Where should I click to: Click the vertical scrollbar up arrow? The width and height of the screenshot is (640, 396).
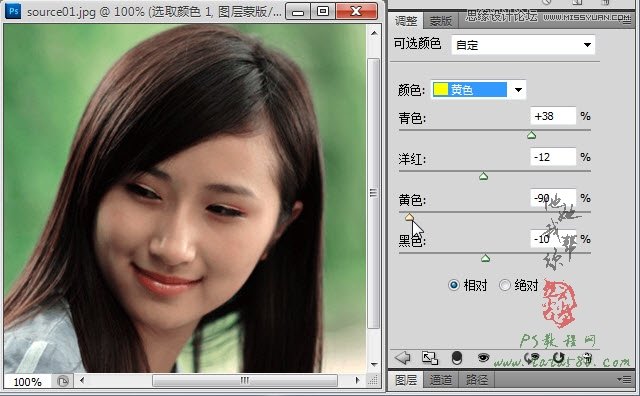[374, 33]
